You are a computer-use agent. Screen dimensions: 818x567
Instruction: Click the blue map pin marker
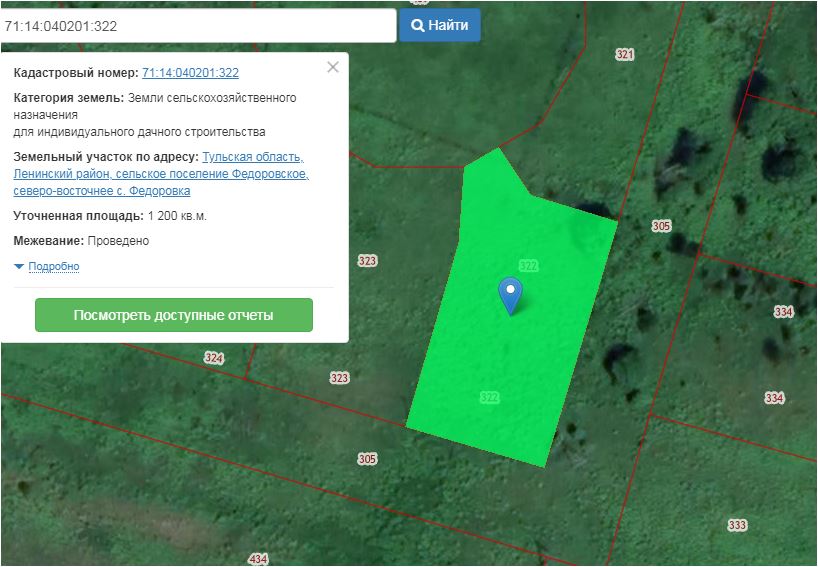click(510, 294)
